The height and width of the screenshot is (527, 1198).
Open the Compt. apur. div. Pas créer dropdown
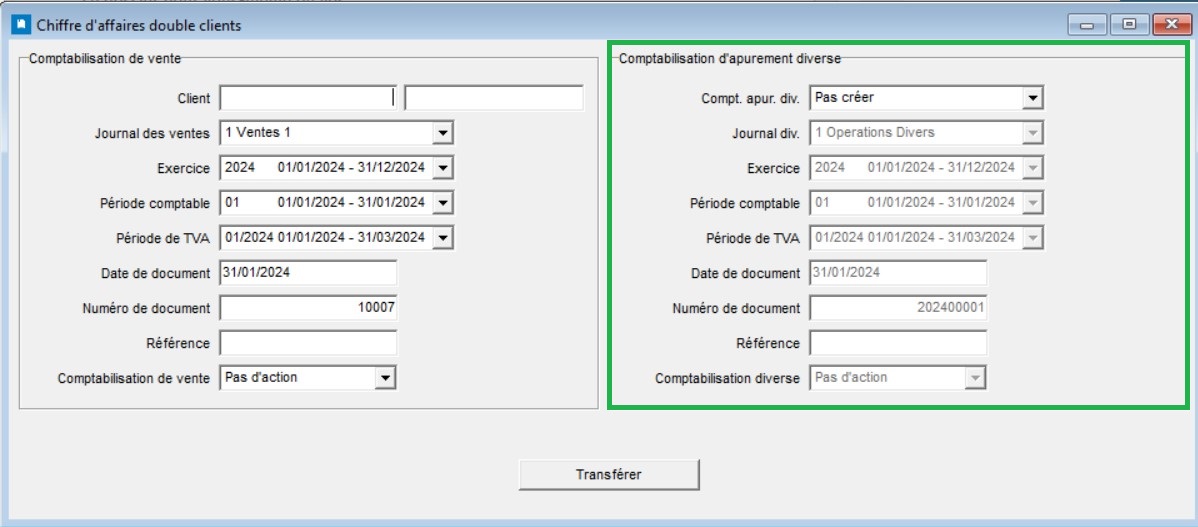click(x=1032, y=98)
